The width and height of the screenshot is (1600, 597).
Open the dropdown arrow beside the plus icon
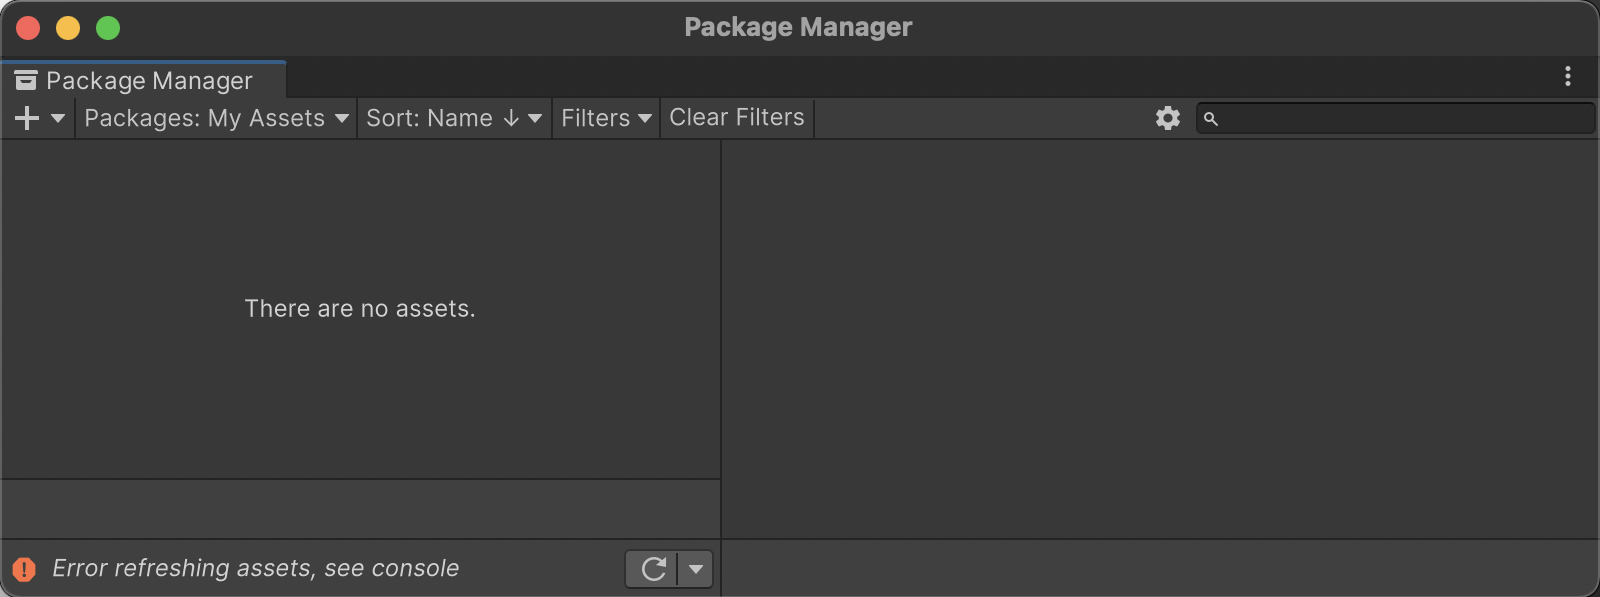[x=58, y=118]
